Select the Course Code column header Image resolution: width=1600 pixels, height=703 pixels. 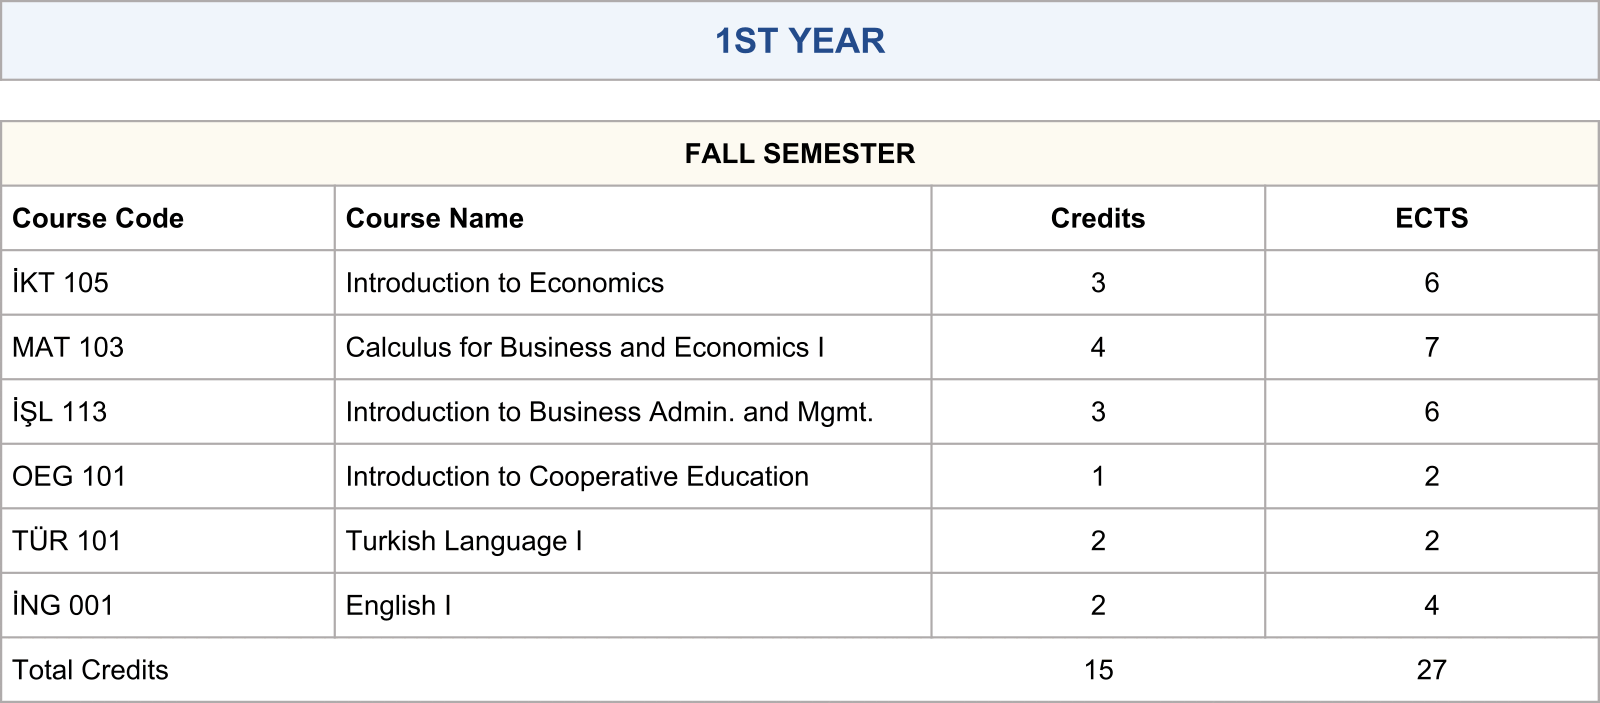(98, 218)
